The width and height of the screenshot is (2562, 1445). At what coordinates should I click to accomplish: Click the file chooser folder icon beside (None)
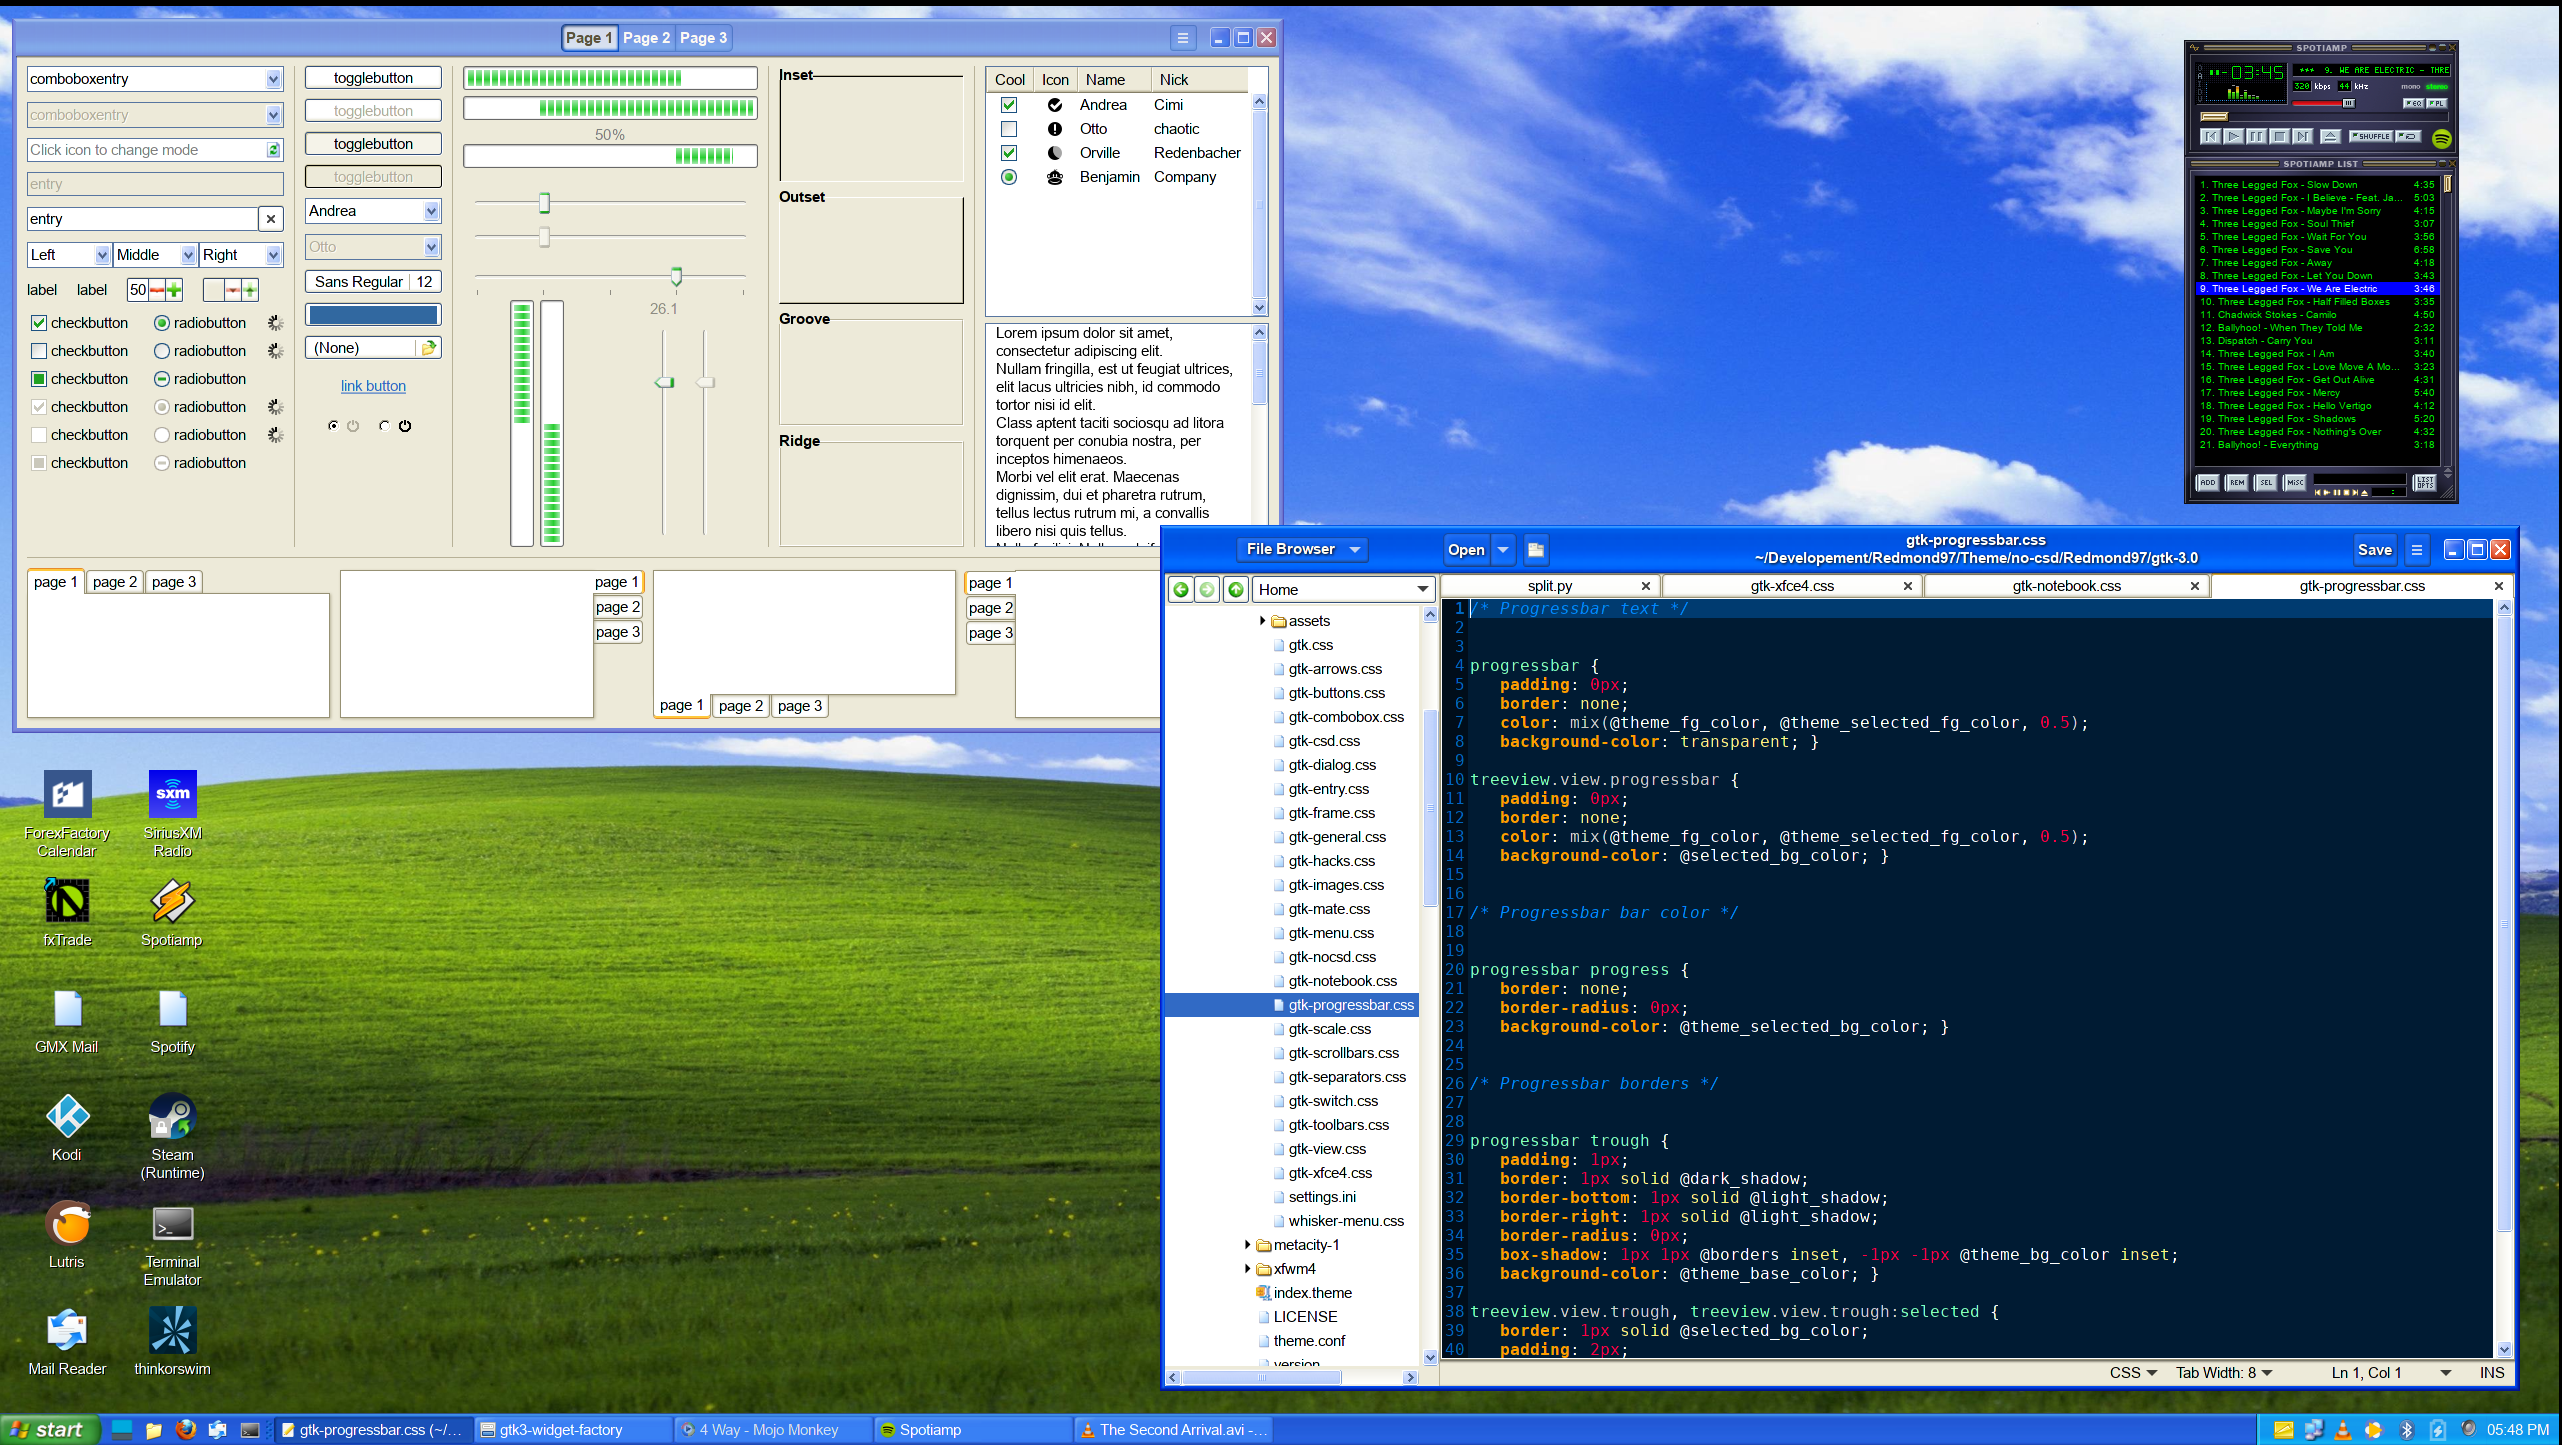point(428,348)
